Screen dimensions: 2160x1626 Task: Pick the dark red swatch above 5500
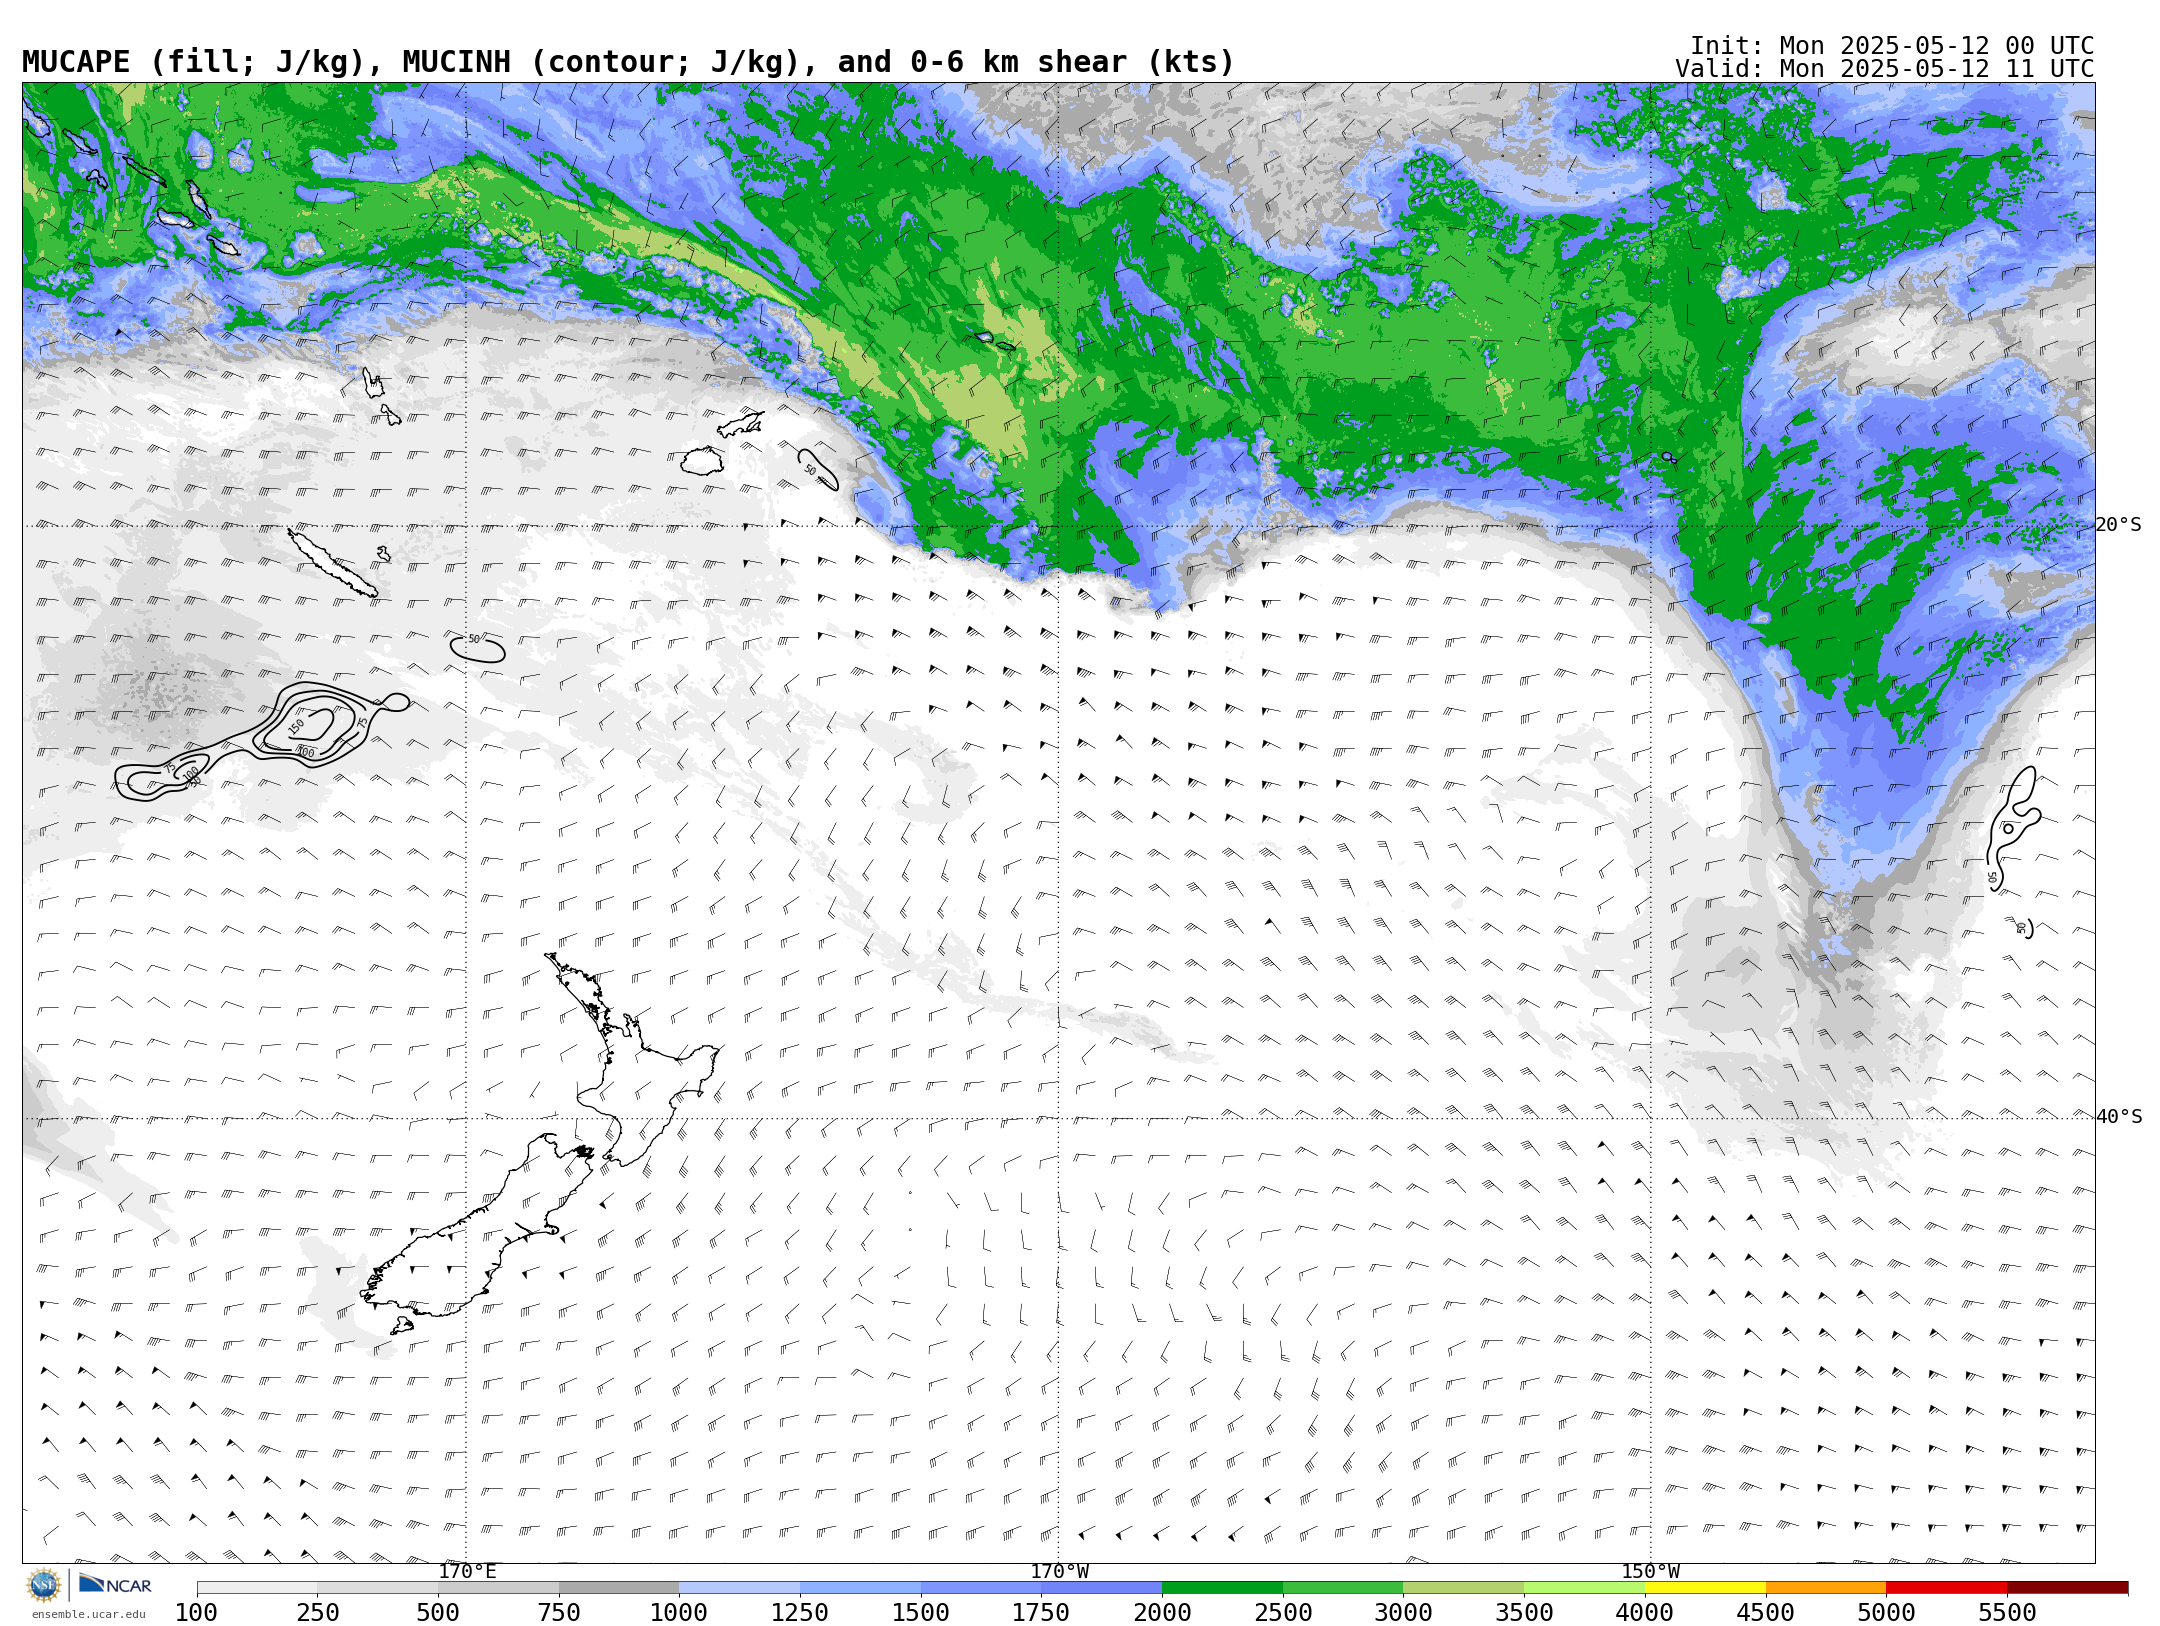point(2067,1588)
